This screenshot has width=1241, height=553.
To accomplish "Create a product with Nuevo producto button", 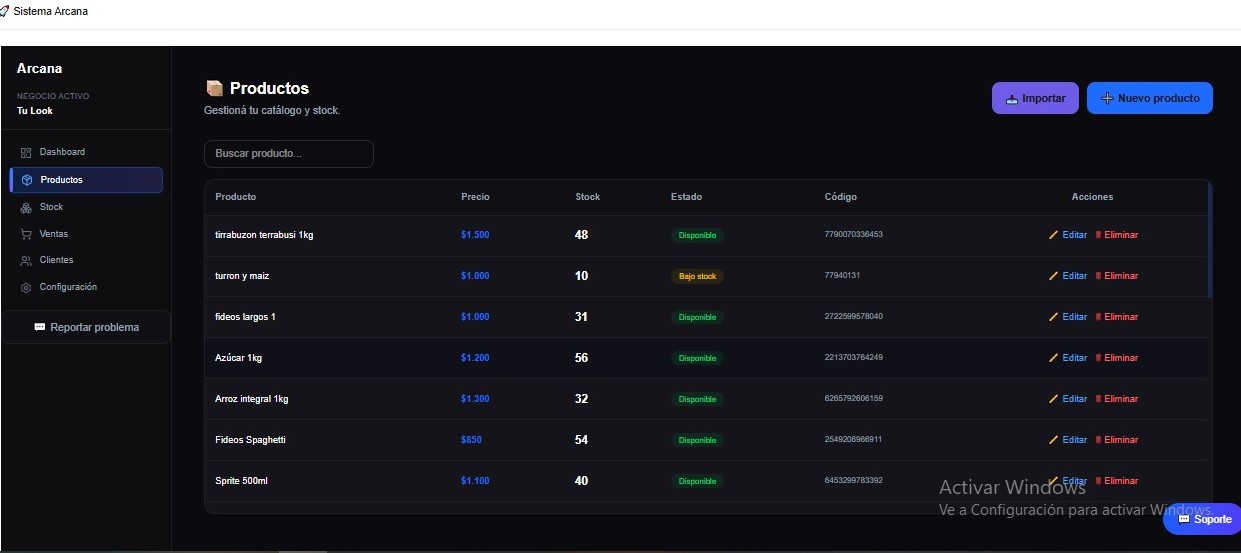I will (1149, 98).
